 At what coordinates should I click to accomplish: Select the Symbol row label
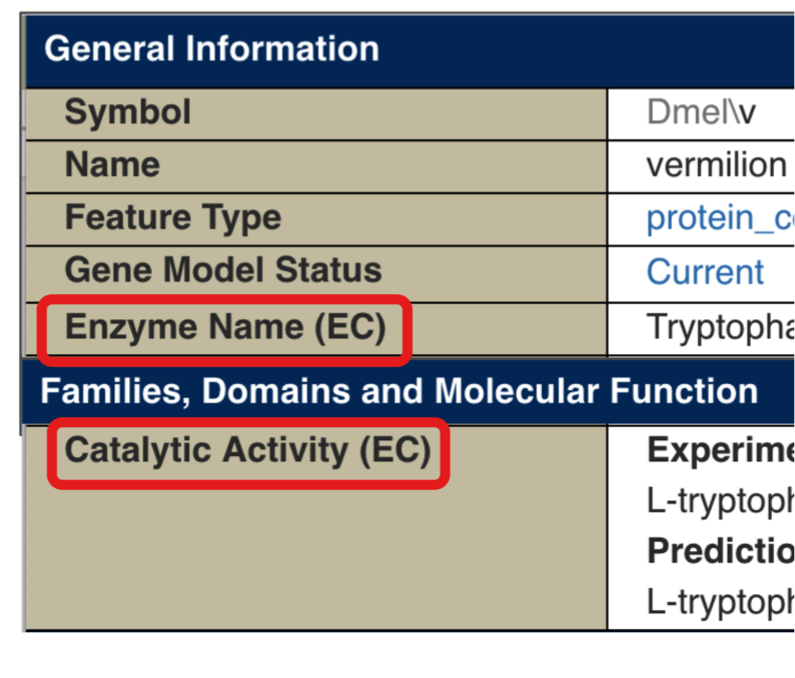tap(127, 112)
